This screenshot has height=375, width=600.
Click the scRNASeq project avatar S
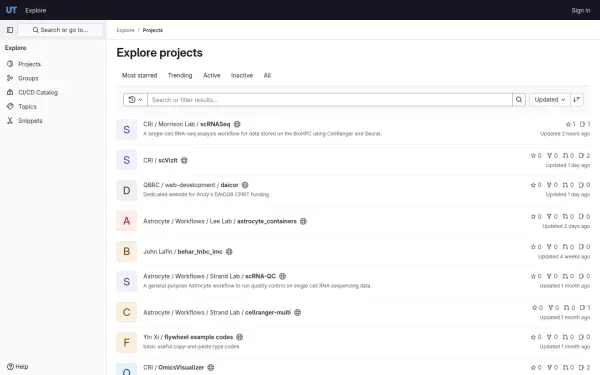tap(127, 130)
